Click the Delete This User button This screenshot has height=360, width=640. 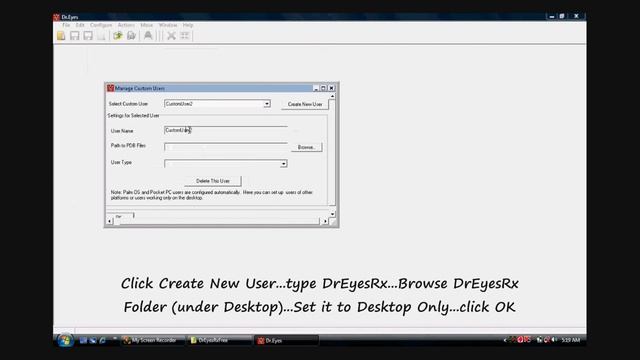[213, 181]
